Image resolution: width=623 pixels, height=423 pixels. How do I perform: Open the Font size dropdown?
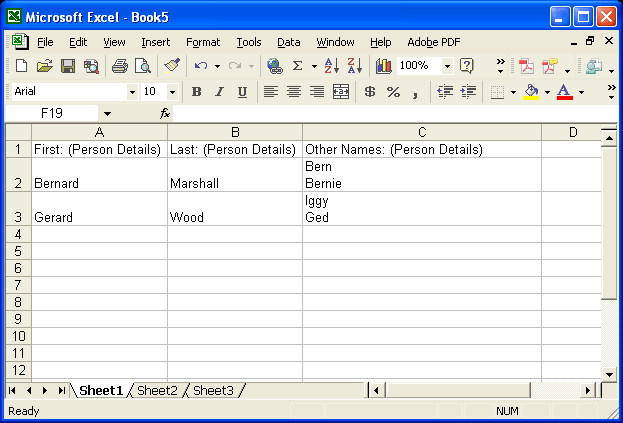tap(172, 92)
